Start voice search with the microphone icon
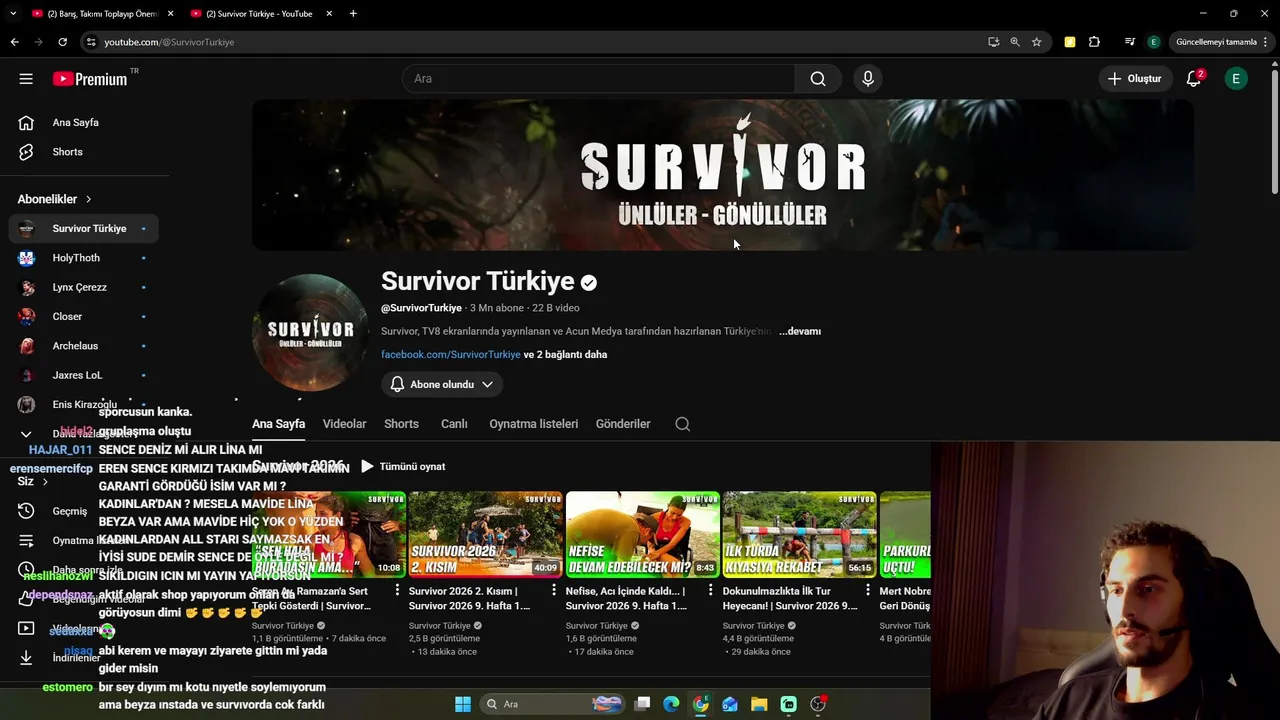 click(868, 79)
